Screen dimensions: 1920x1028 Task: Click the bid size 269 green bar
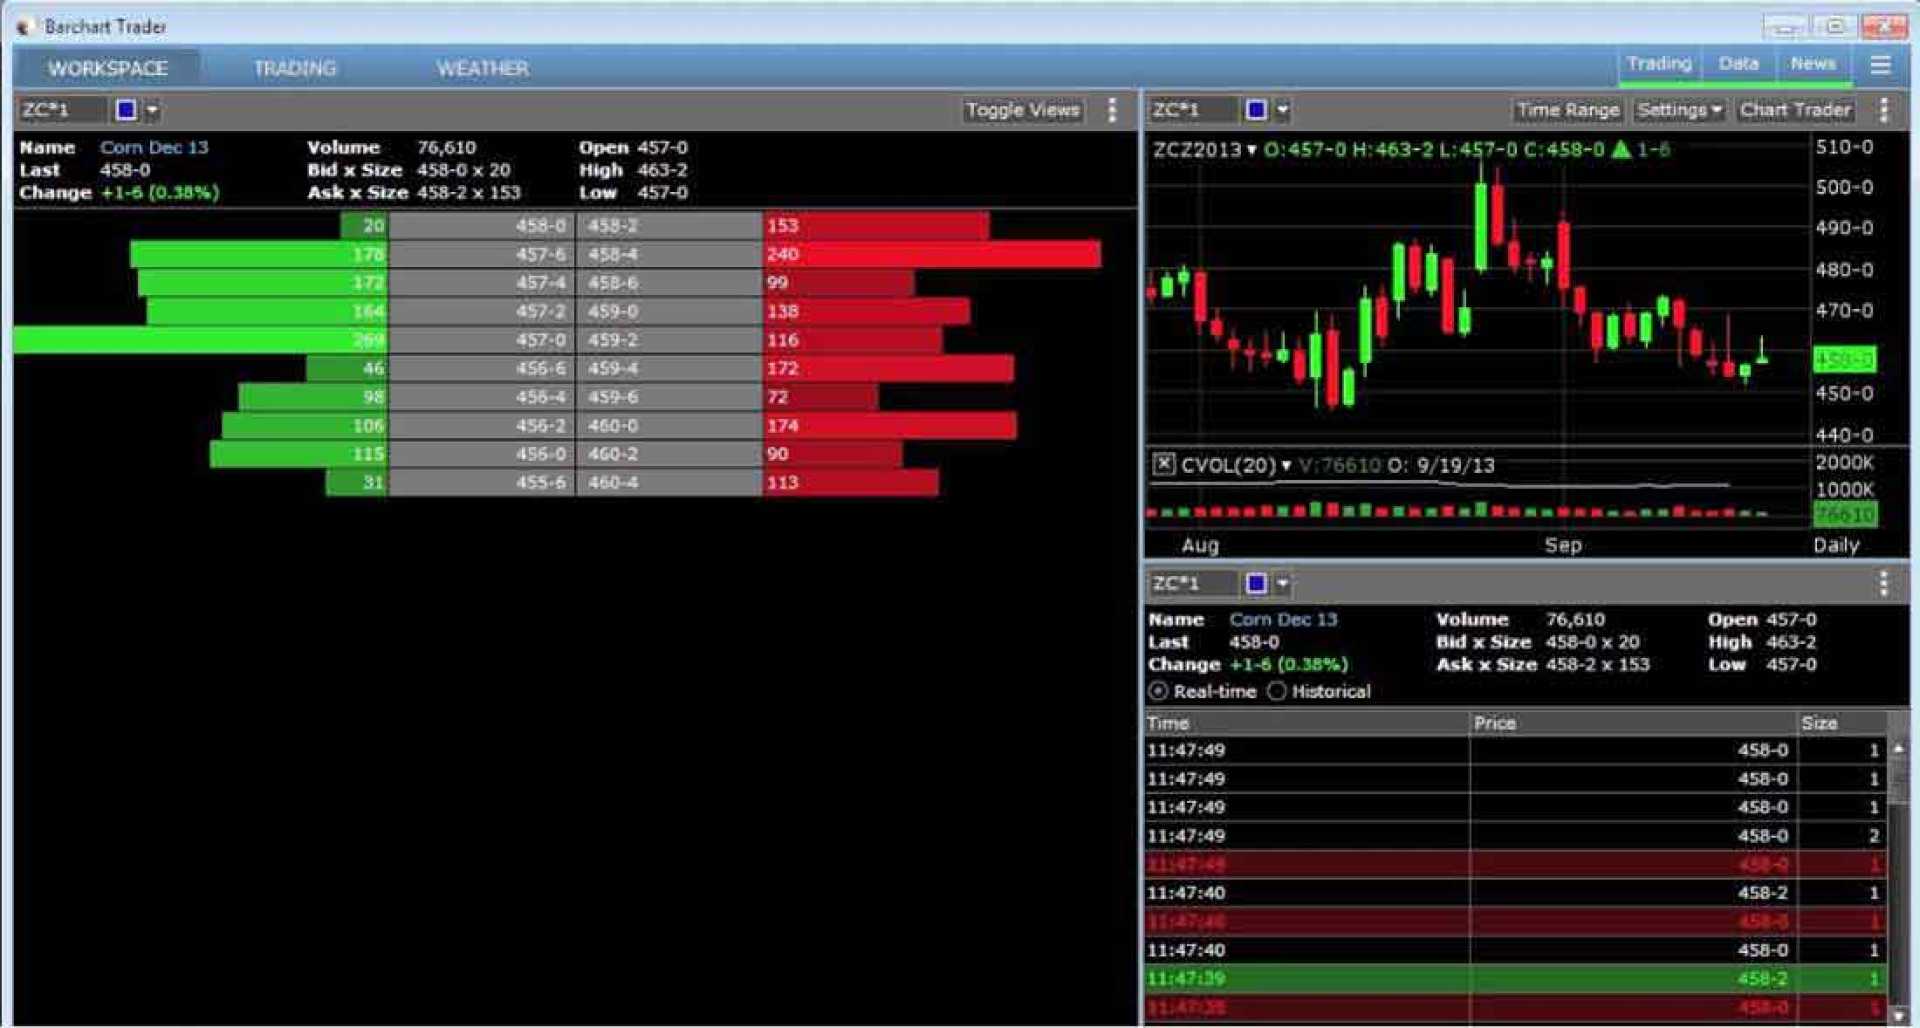(201, 340)
